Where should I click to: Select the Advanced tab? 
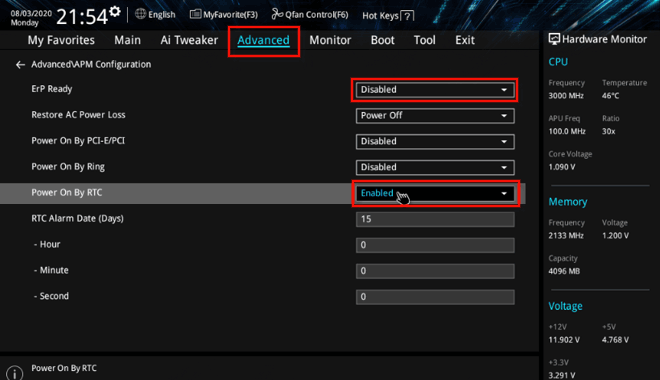[x=263, y=40]
